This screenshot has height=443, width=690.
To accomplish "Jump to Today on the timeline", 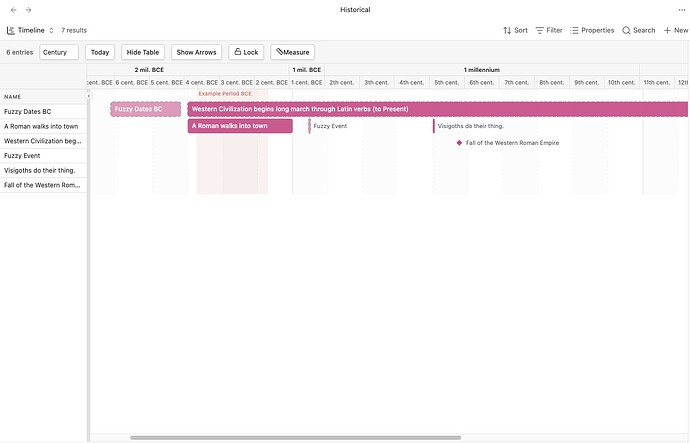I will click(x=100, y=52).
